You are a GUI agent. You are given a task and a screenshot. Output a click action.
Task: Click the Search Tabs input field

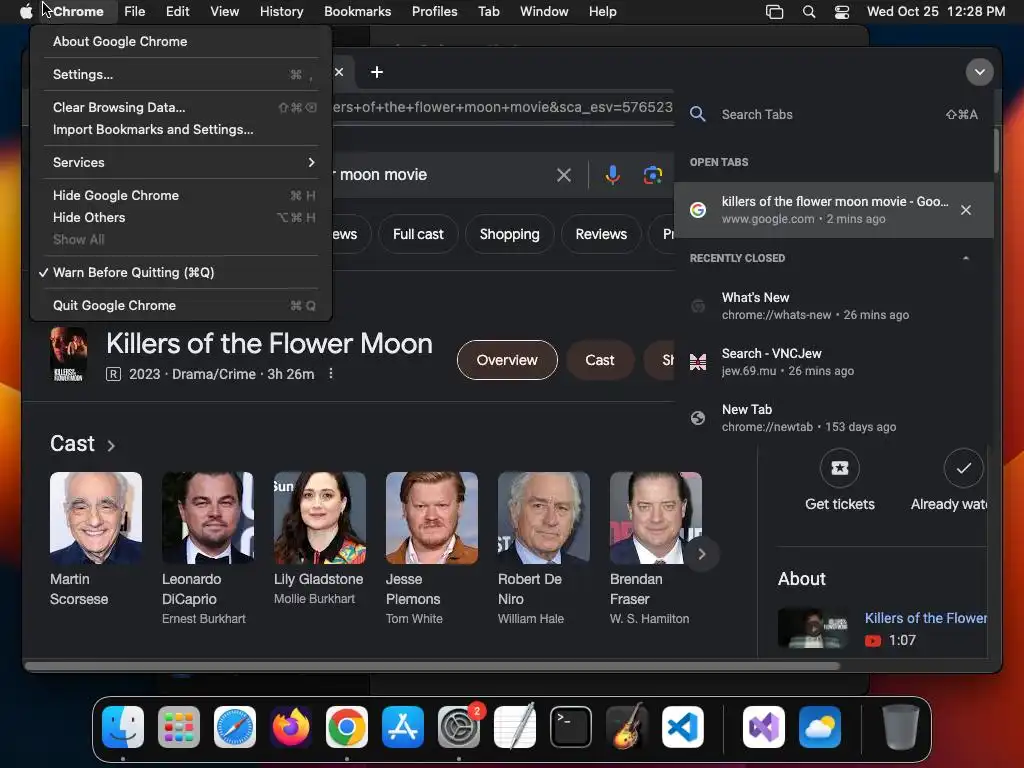pos(833,114)
